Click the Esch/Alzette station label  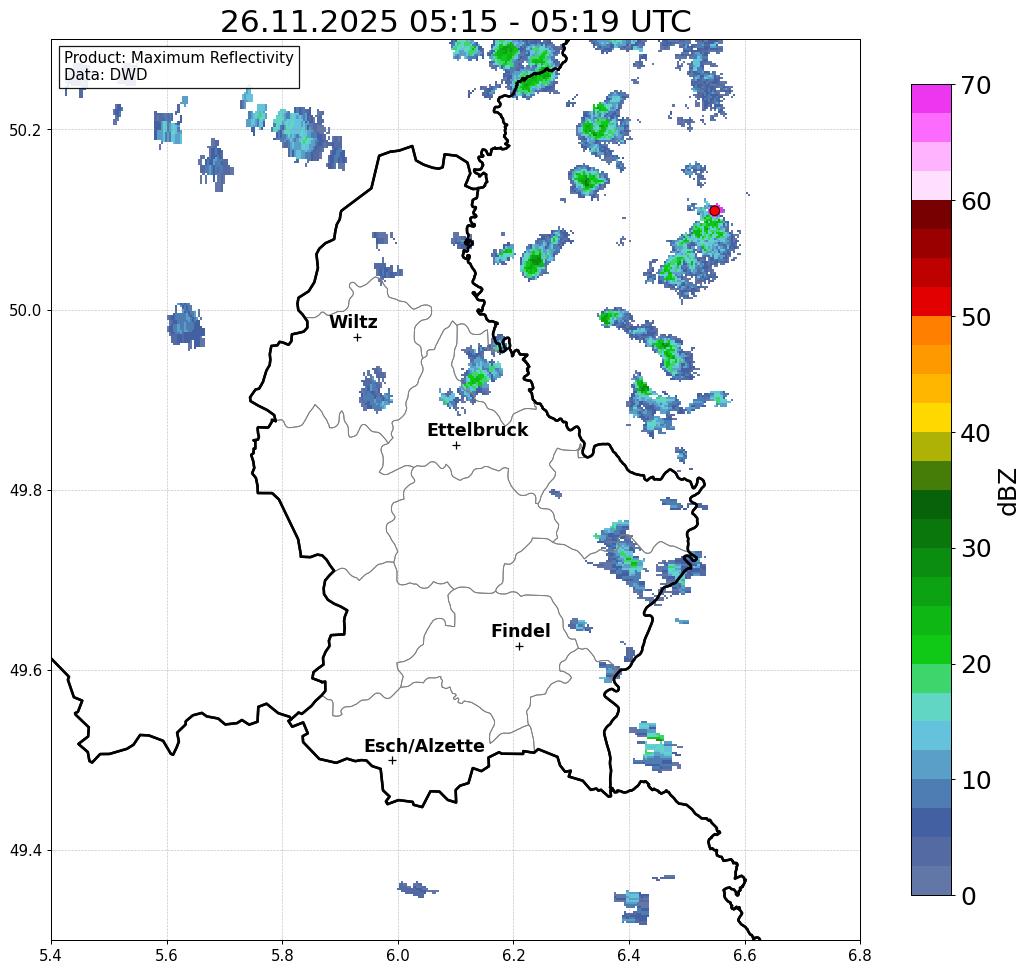[x=425, y=746]
